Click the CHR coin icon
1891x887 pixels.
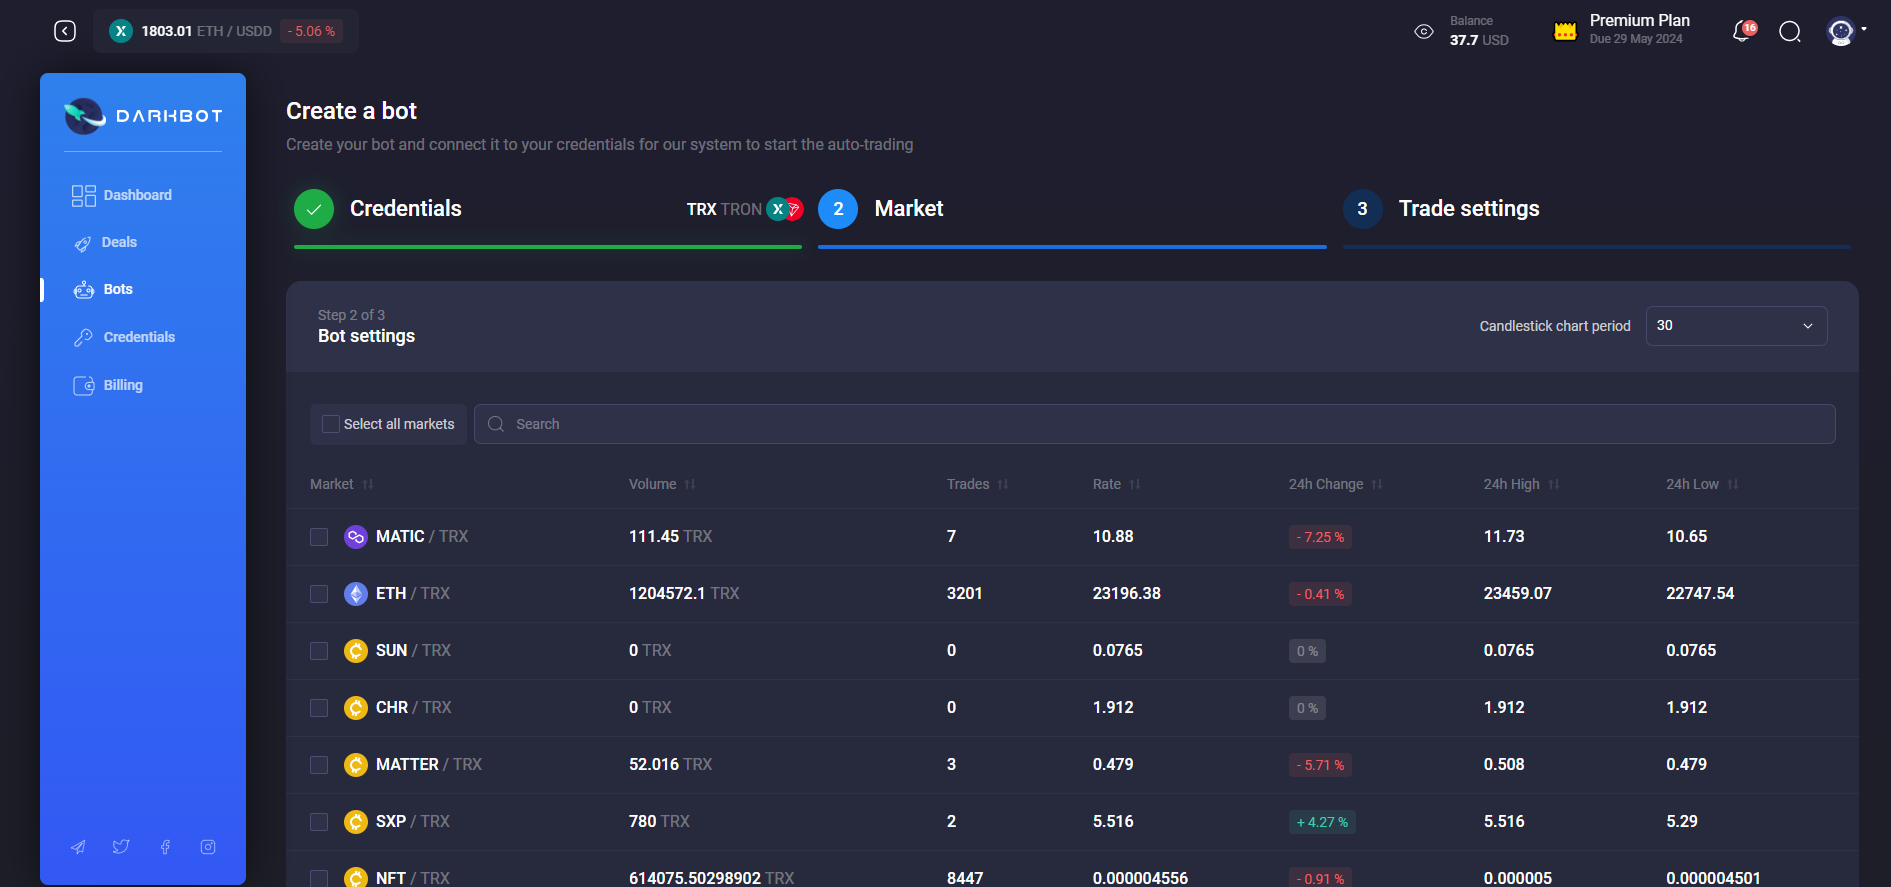click(x=356, y=708)
